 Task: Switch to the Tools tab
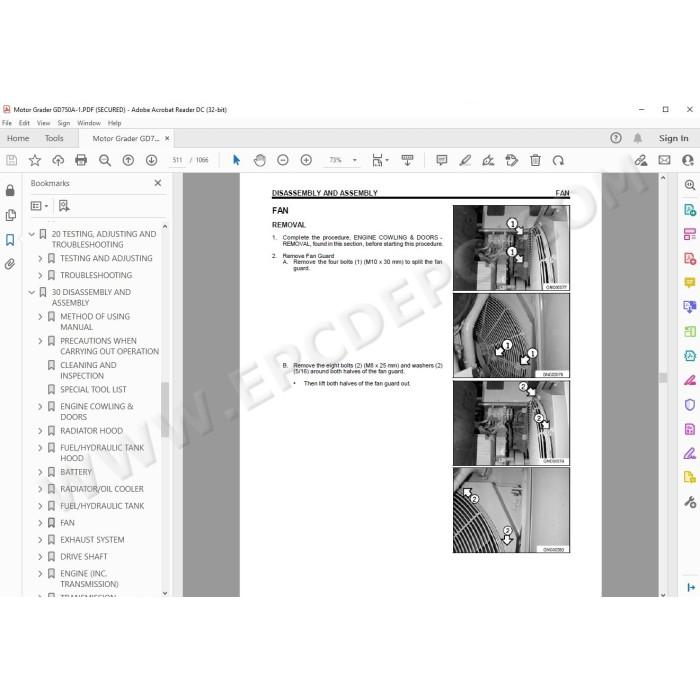(54, 138)
